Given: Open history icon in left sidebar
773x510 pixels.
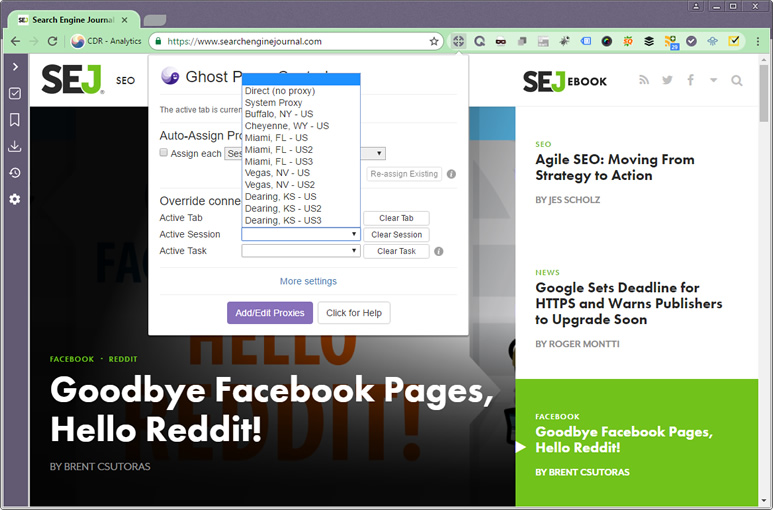Looking at the screenshot, I should point(15,172).
